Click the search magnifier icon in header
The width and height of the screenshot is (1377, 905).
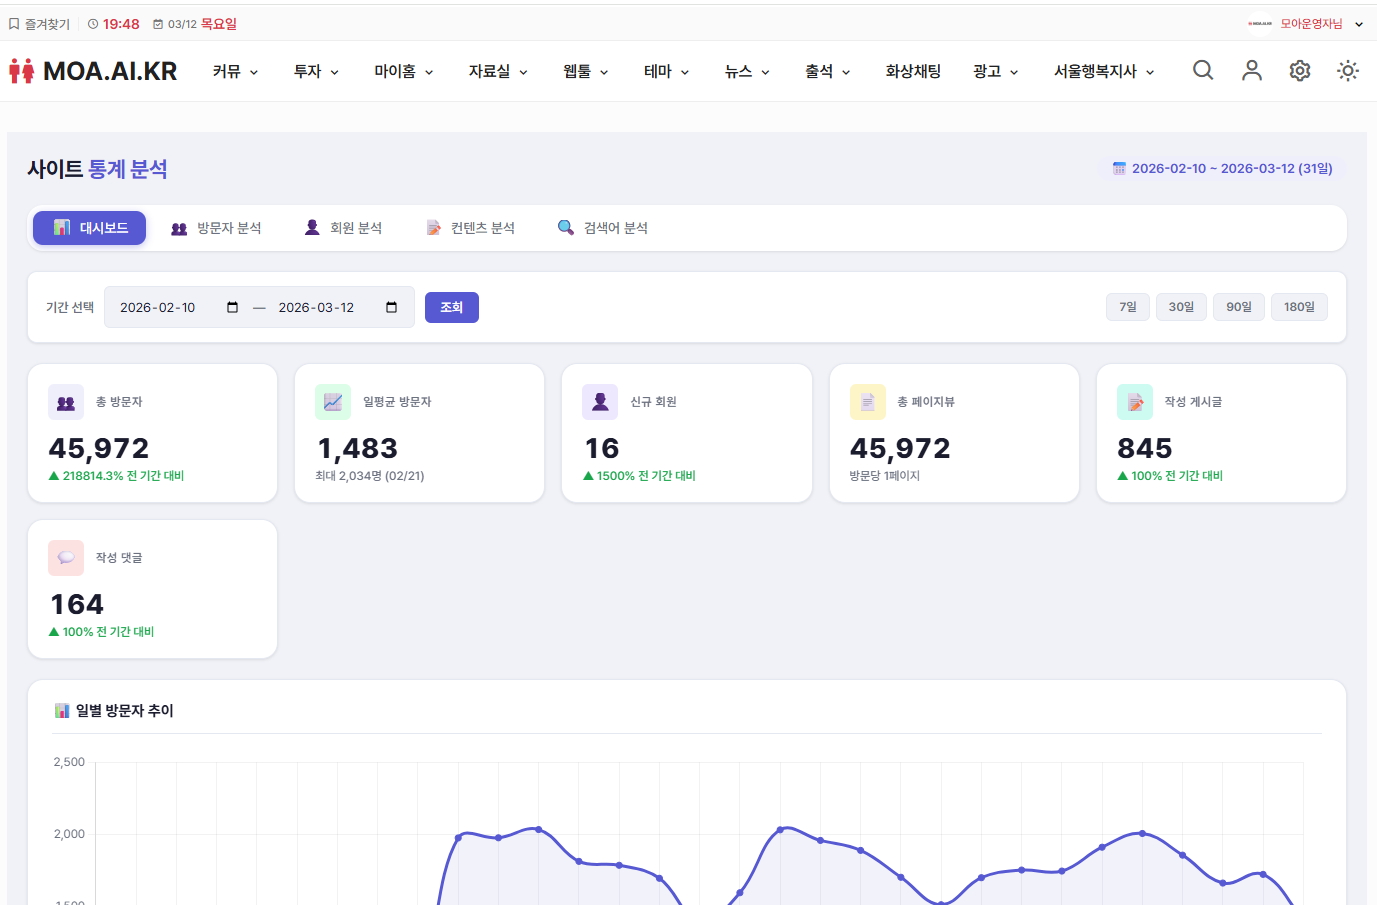(1203, 70)
